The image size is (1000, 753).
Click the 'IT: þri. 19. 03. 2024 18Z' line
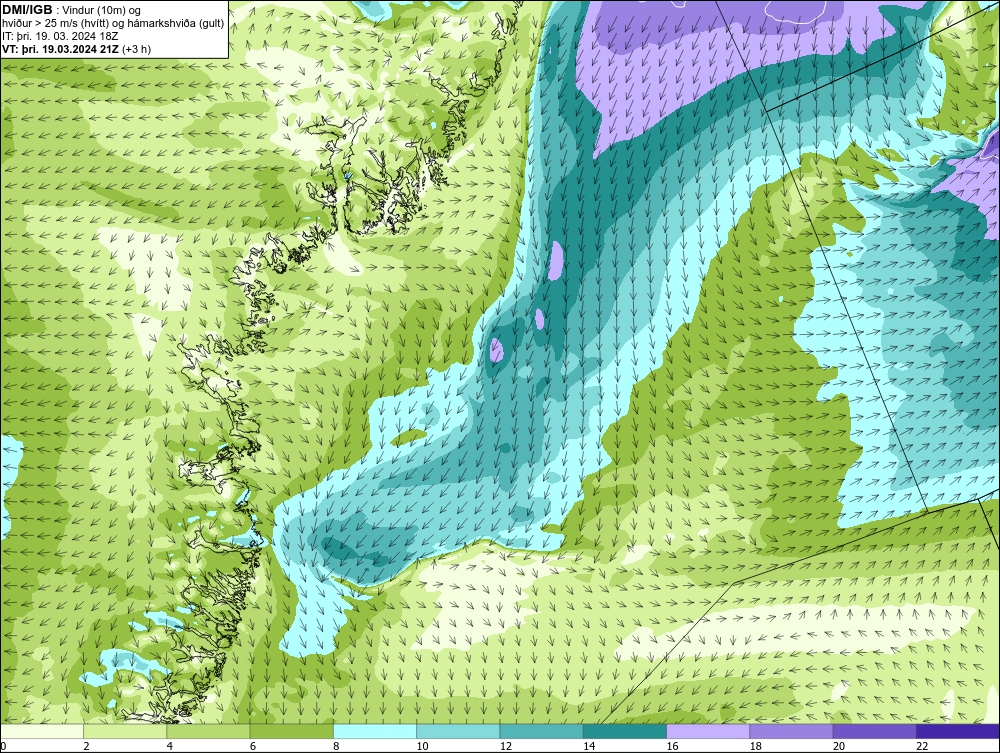pos(60,36)
